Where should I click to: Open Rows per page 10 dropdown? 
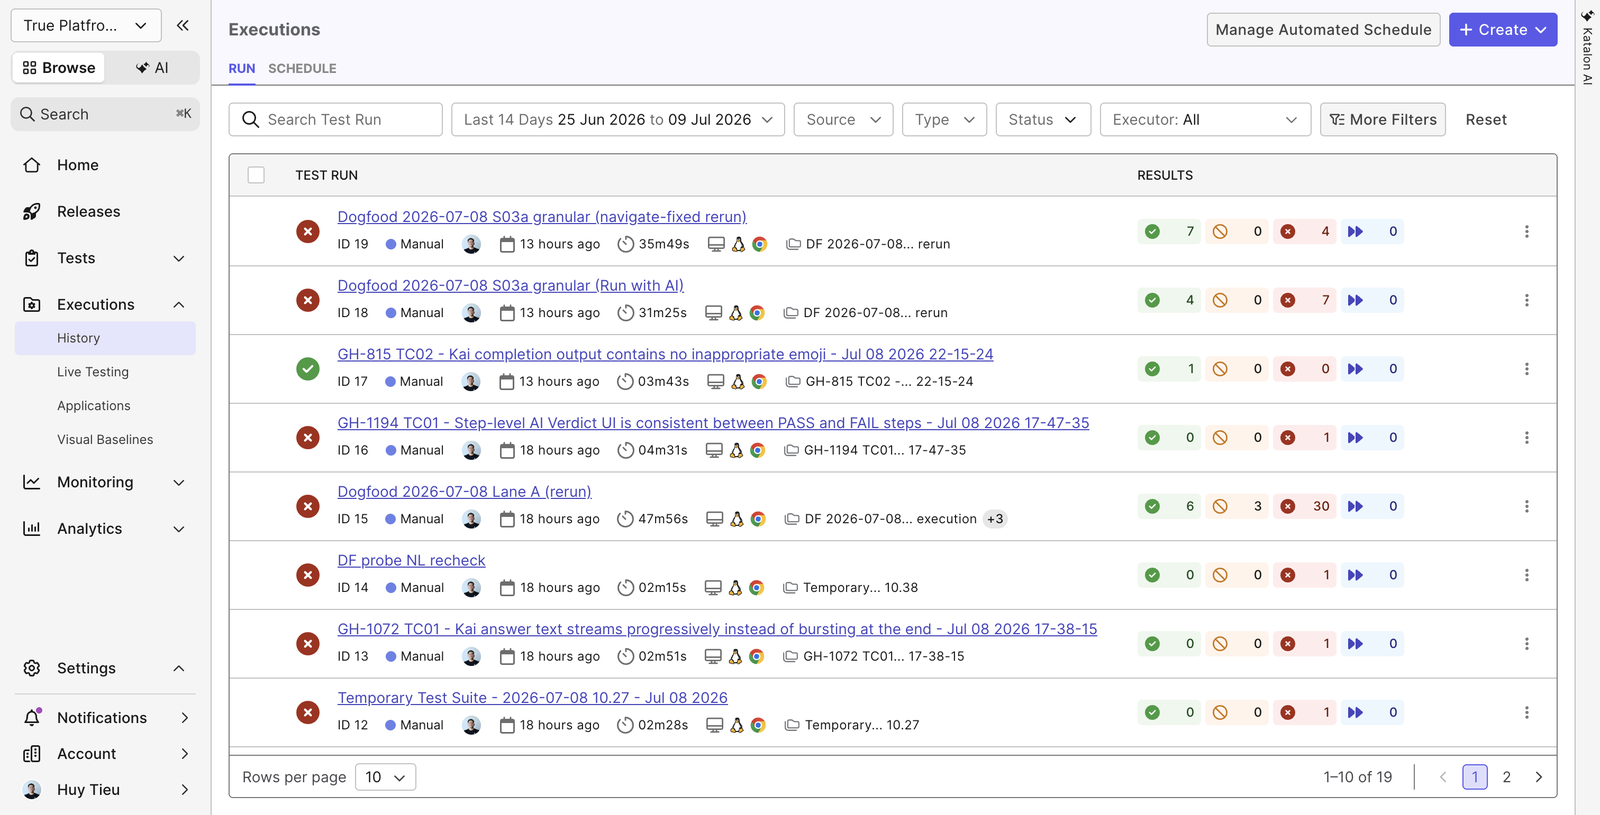[386, 777]
